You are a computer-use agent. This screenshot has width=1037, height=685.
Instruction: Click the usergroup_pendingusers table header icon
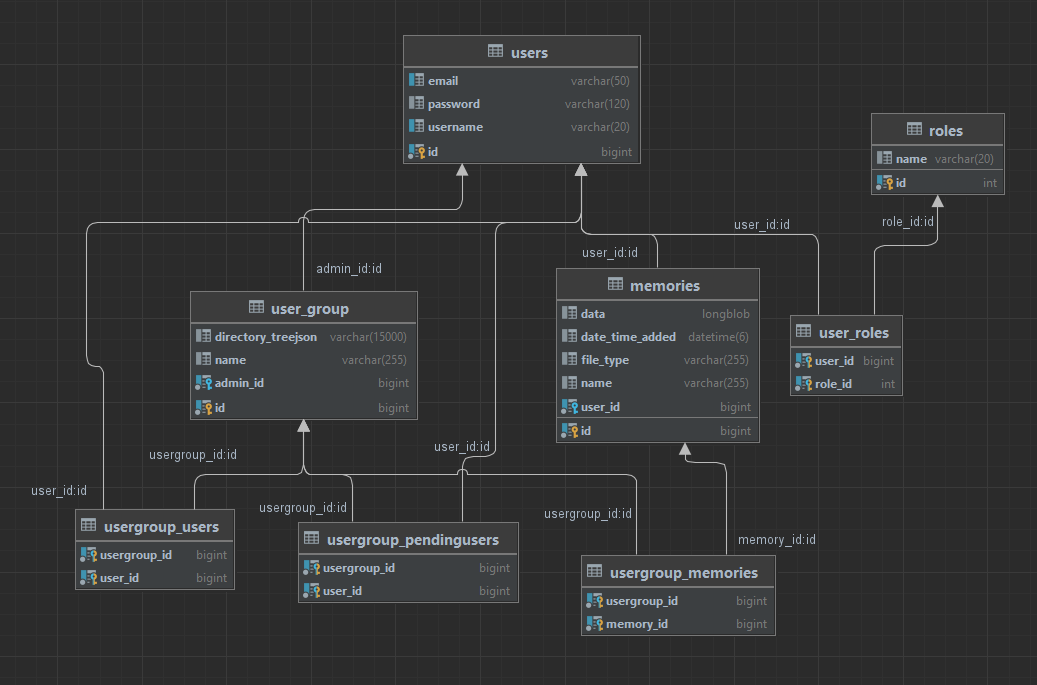[311, 538]
